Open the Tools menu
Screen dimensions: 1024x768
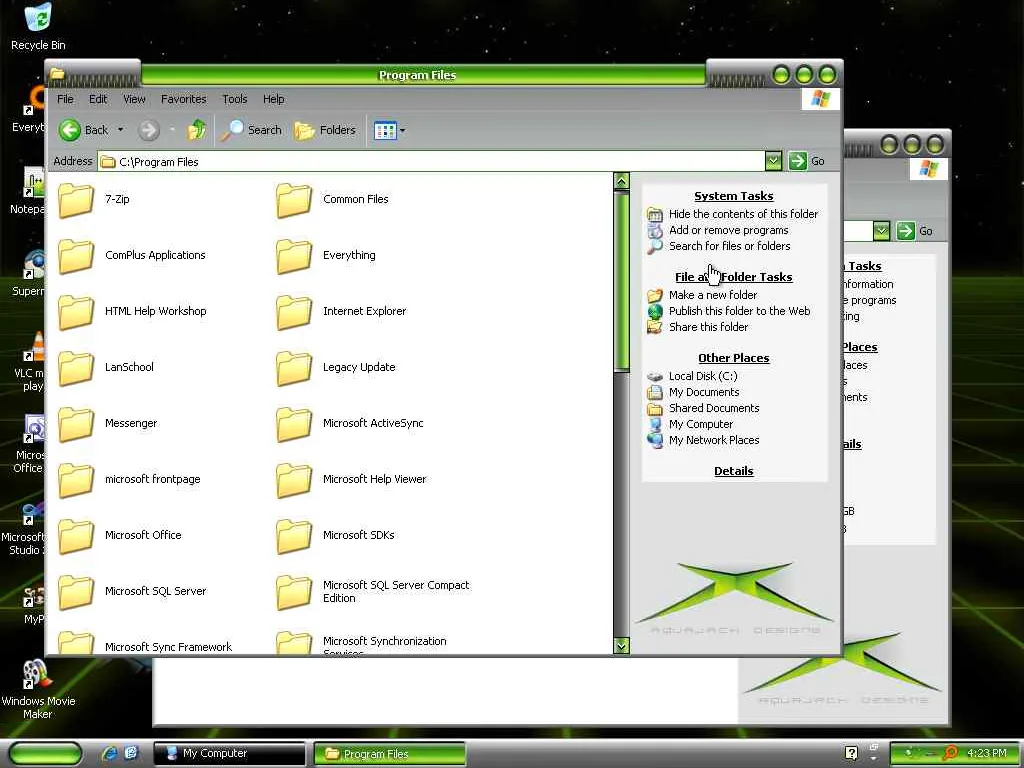234,99
